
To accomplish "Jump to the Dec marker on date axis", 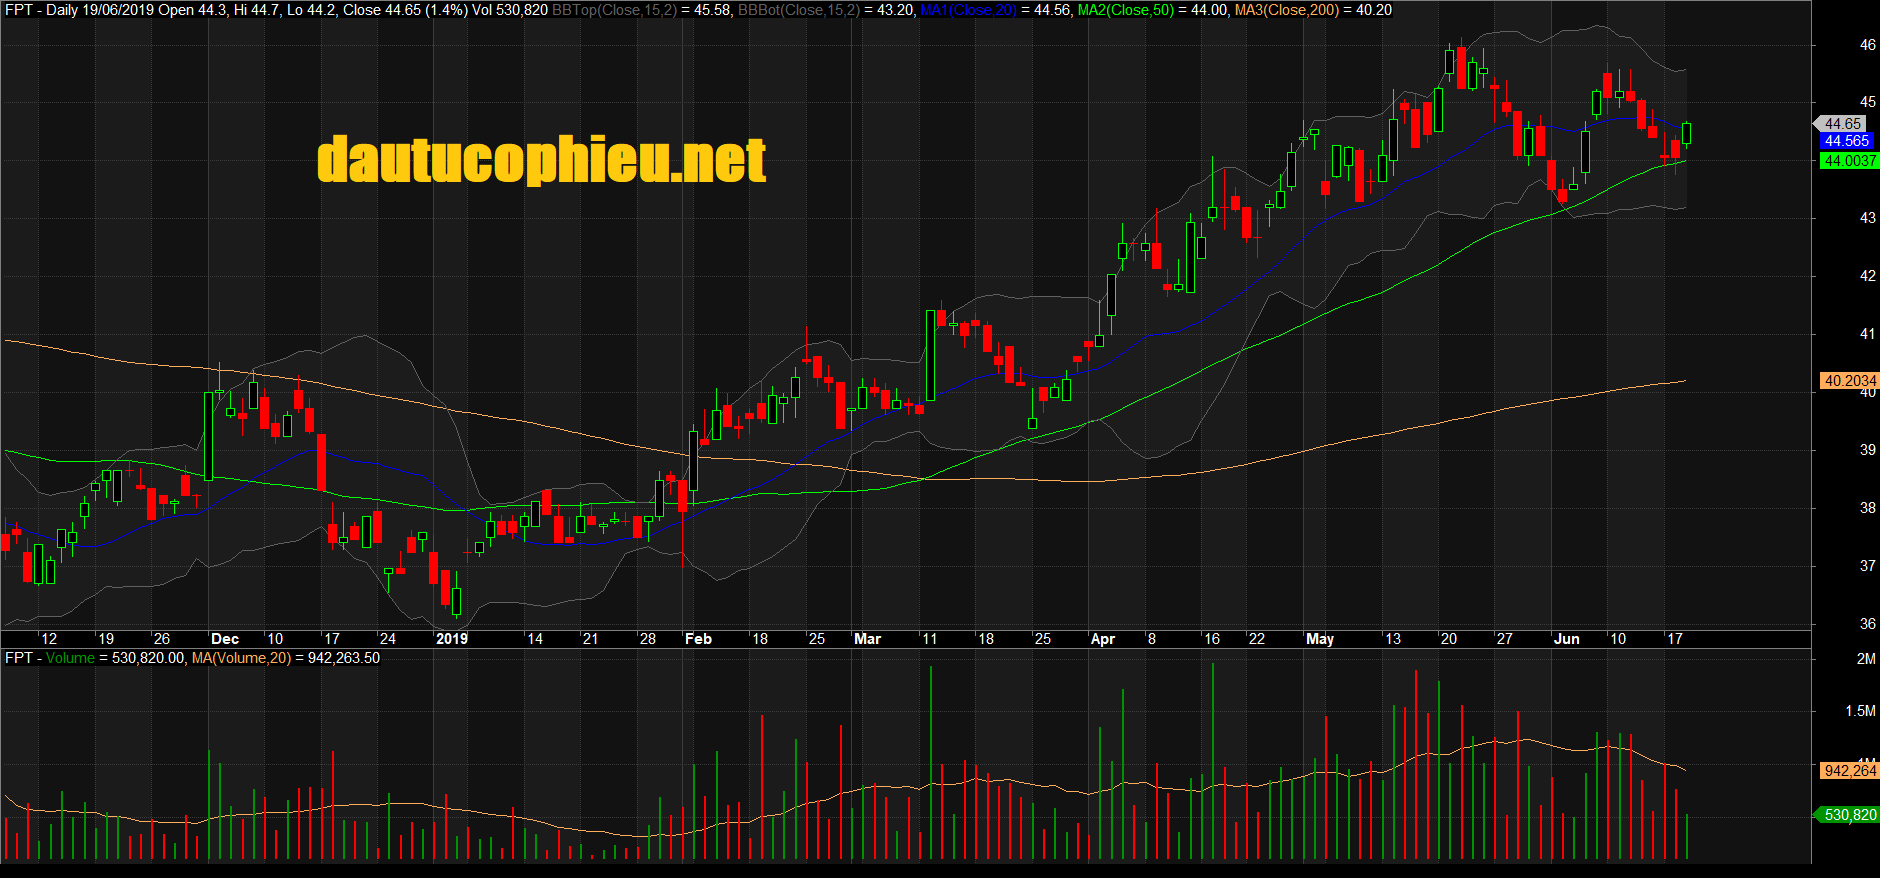I will coord(225,639).
